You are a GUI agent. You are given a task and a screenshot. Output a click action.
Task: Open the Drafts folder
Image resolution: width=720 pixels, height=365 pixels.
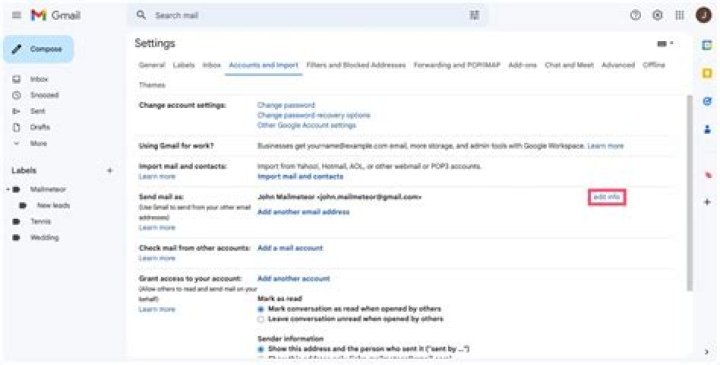tap(40, 127)
